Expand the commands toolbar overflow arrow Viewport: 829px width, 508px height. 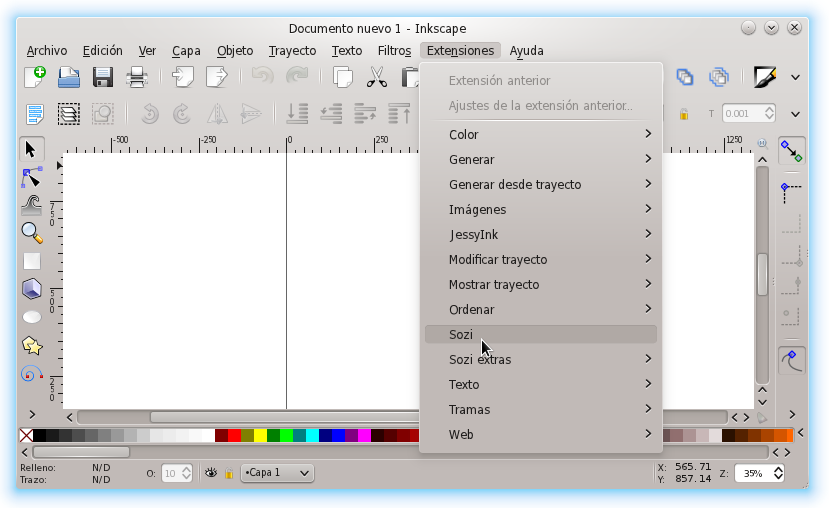795,78
